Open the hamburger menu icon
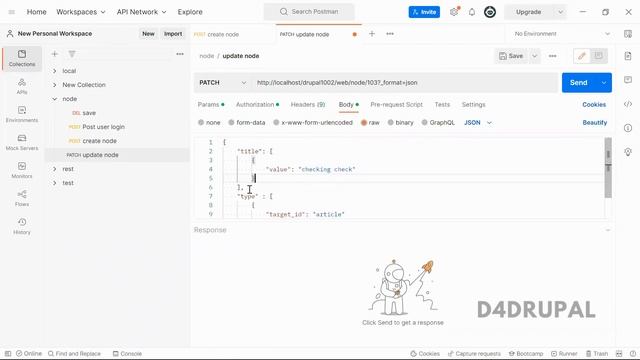Viewport: 640px width, 360px height. click(12, 12)
